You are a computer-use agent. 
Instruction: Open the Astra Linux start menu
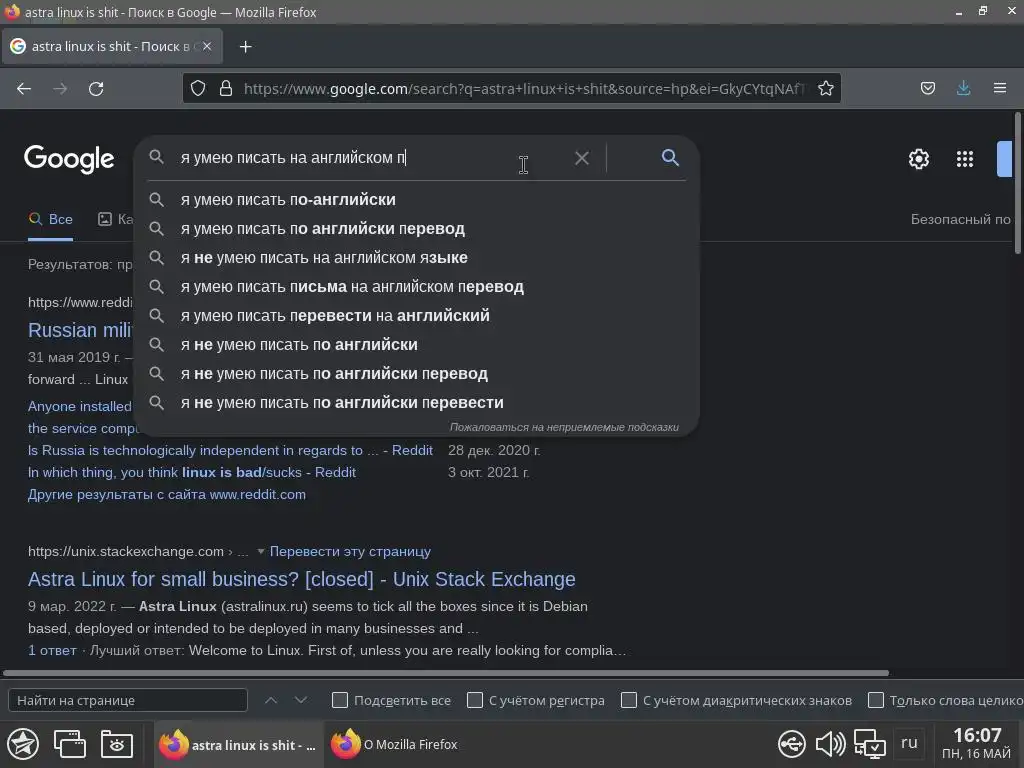tap(23, 744)
